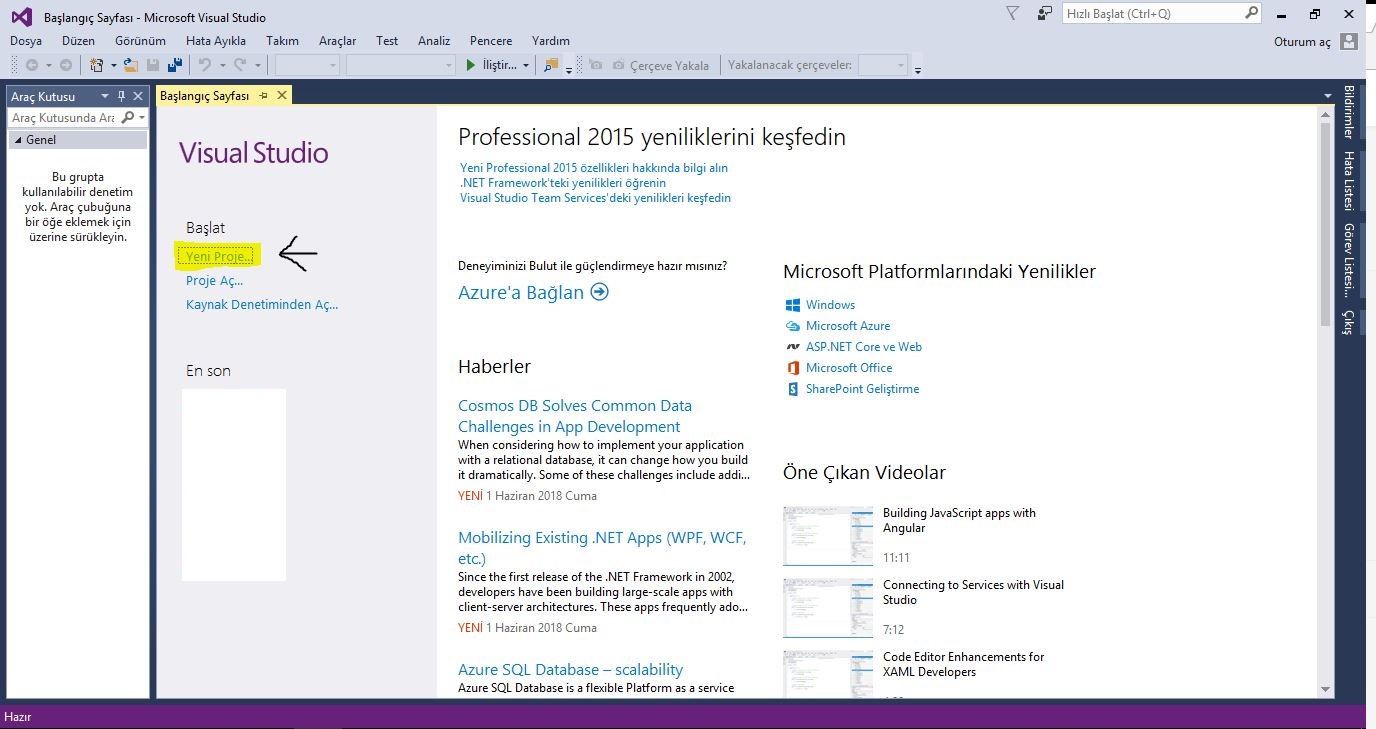The width and height of the screenshot is (1376, 729).
Task: Click the Navigate Forward arrow icon
Action: tap(66, 65)
